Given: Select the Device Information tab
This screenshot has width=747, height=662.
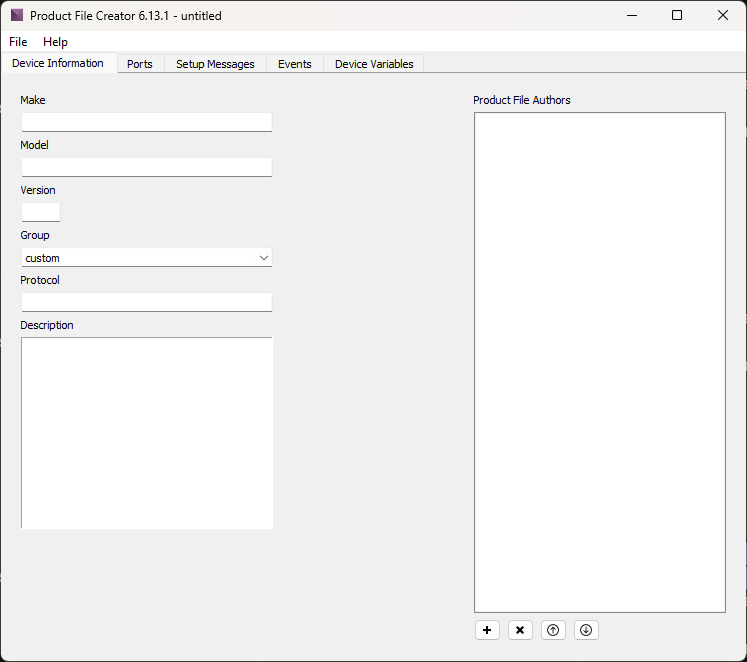Looking at the screenshot, I should tap(58, 63).
